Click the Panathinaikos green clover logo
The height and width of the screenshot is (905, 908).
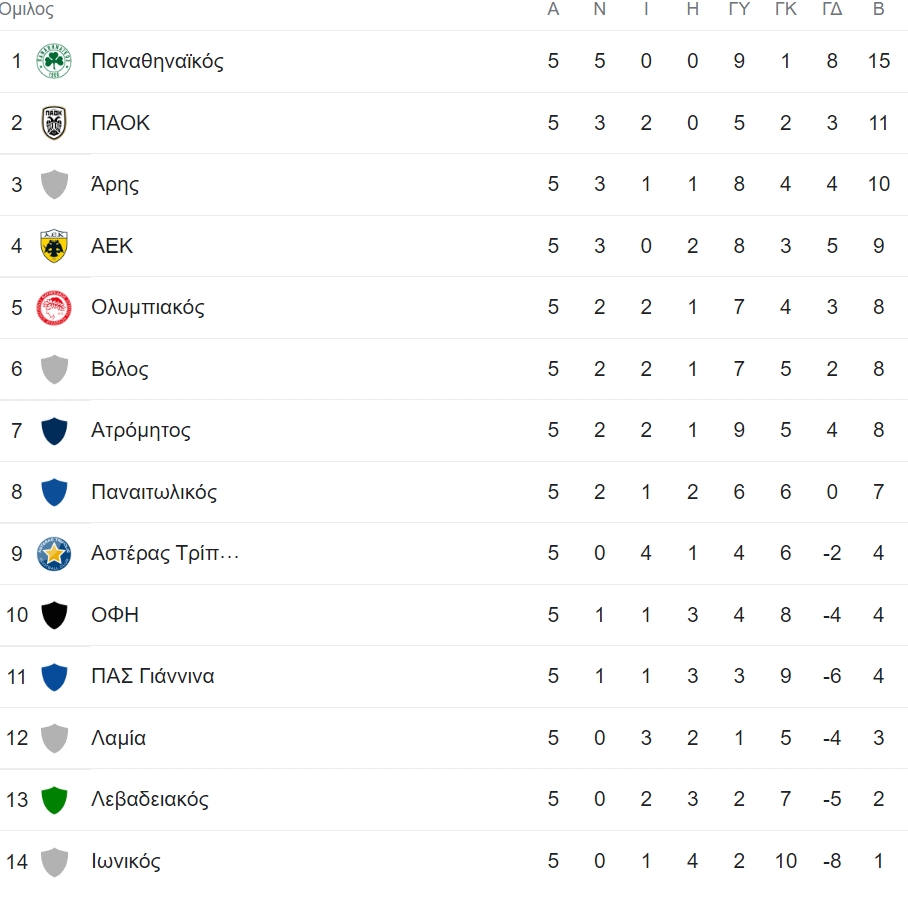(x=54, y=61)
